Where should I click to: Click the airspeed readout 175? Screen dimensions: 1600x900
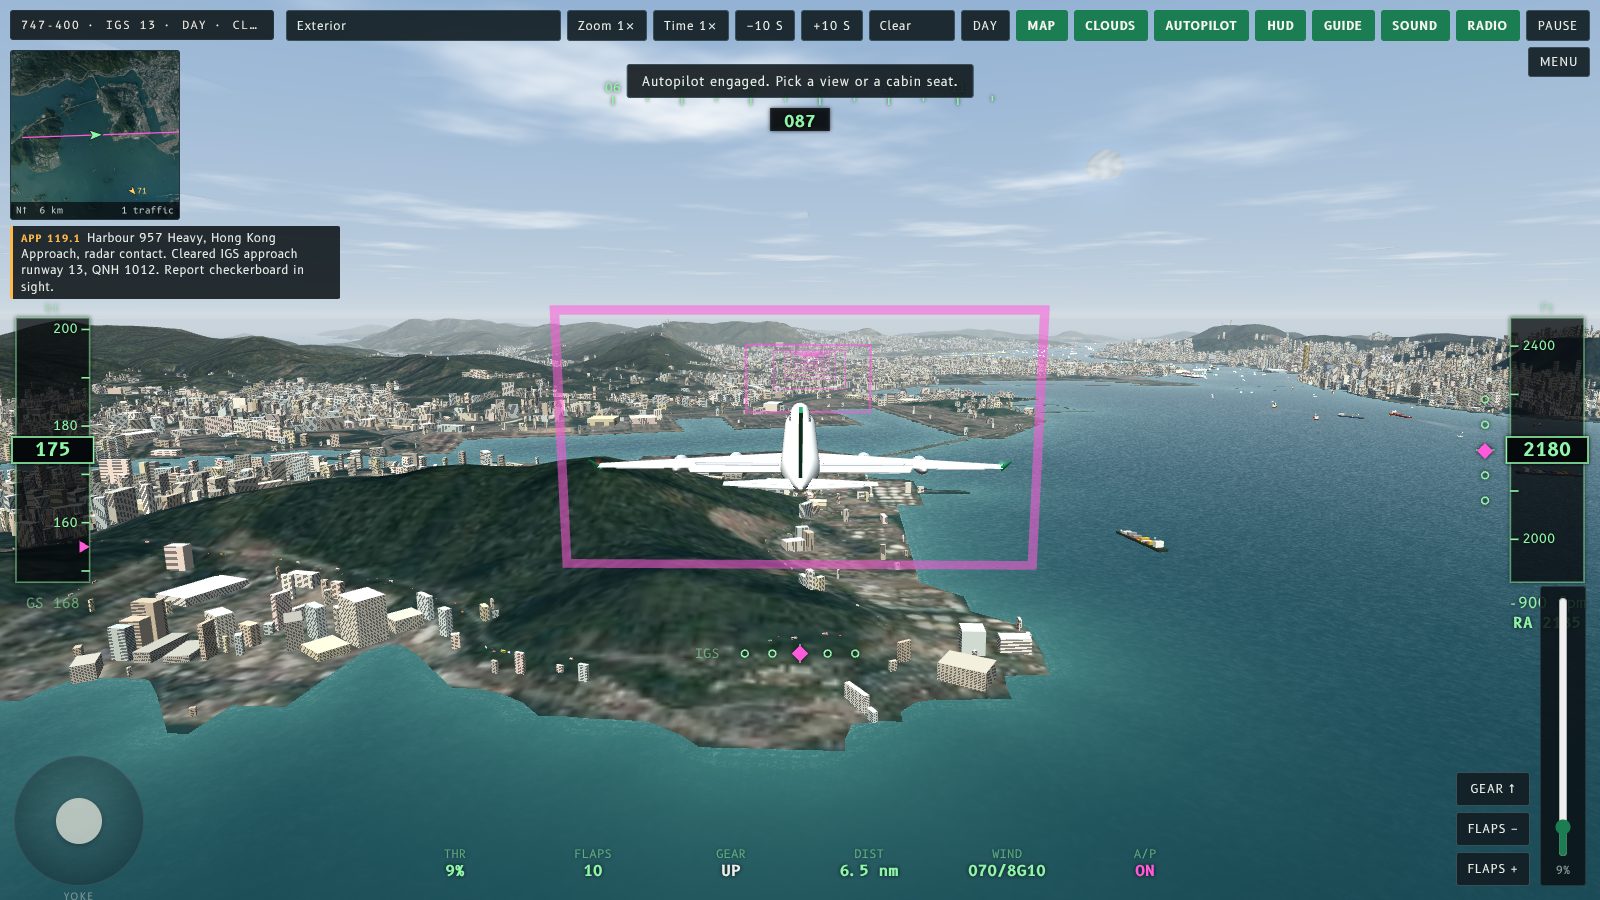tap(52, 450)
